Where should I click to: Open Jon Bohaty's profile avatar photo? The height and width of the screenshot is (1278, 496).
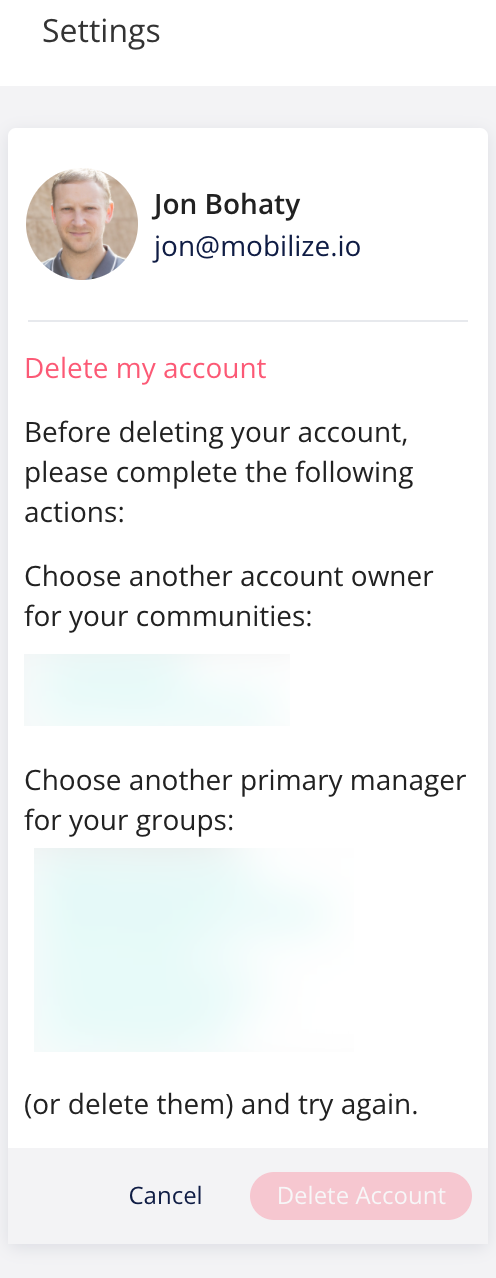[x=81, y=224]
